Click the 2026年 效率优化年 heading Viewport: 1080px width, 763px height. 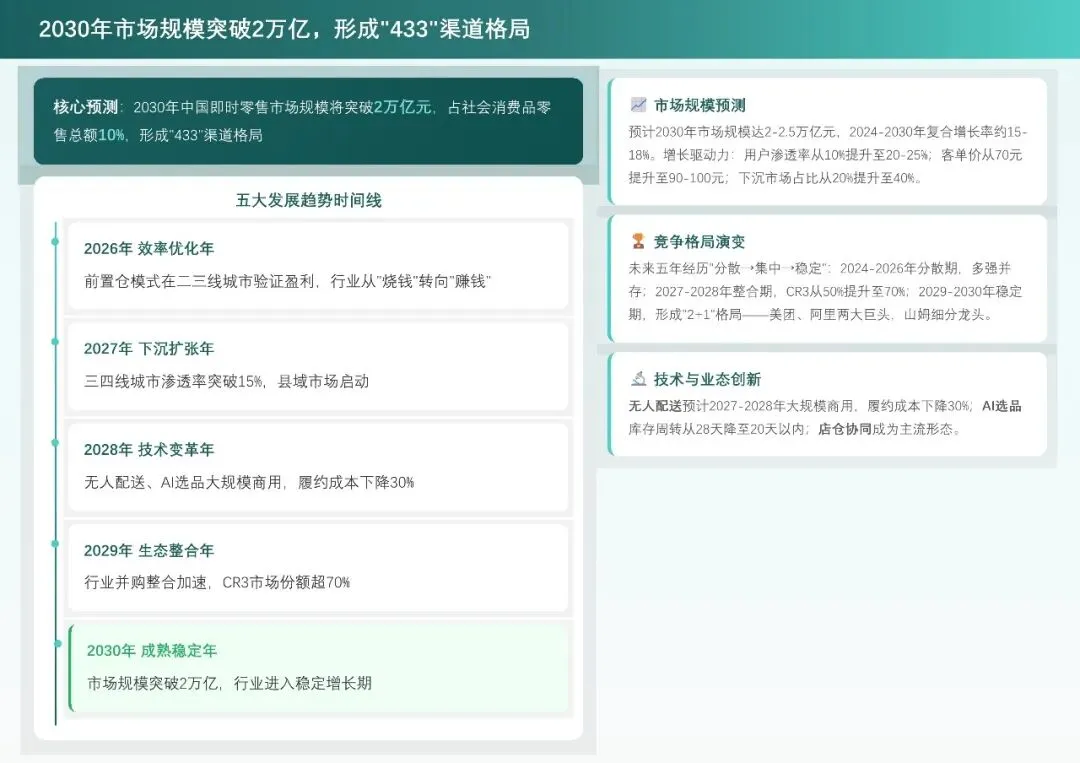[x=149, y=249]
